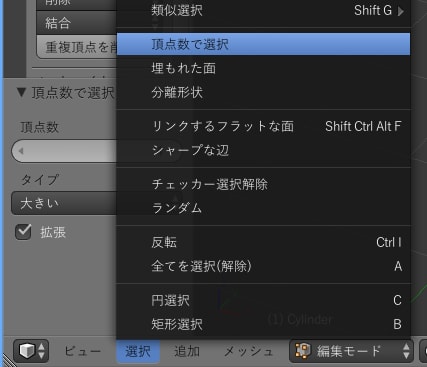Open the ビュー menu in the header
The image size is (427, 367).
(x=82, y=351)
